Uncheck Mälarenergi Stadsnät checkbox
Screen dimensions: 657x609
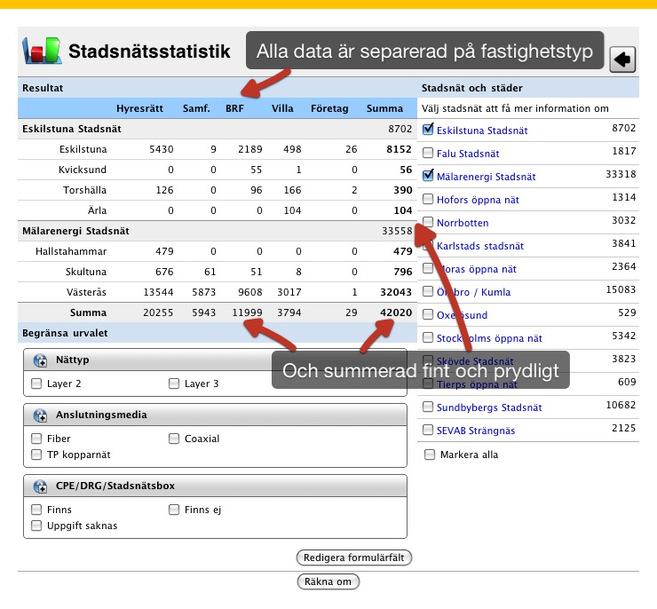[428, 176]
